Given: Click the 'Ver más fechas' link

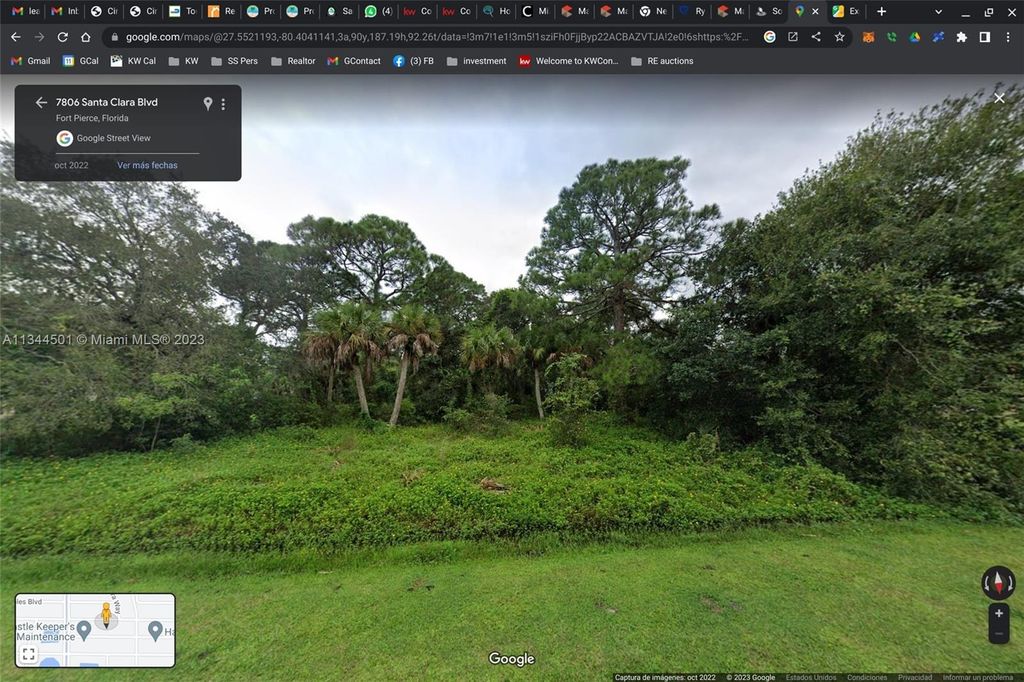Looking at the screenshot, I should (147, 165).
